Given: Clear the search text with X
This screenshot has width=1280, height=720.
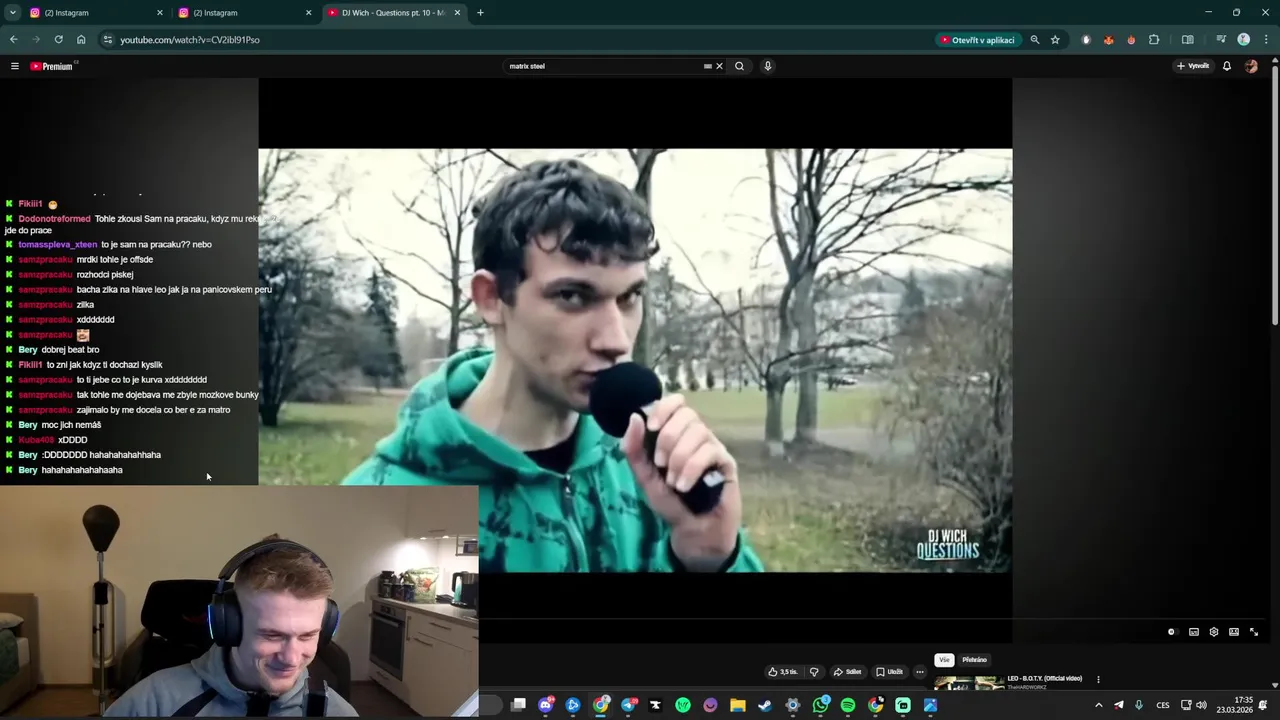Looking at the screenshot, I should coord(719,66).
